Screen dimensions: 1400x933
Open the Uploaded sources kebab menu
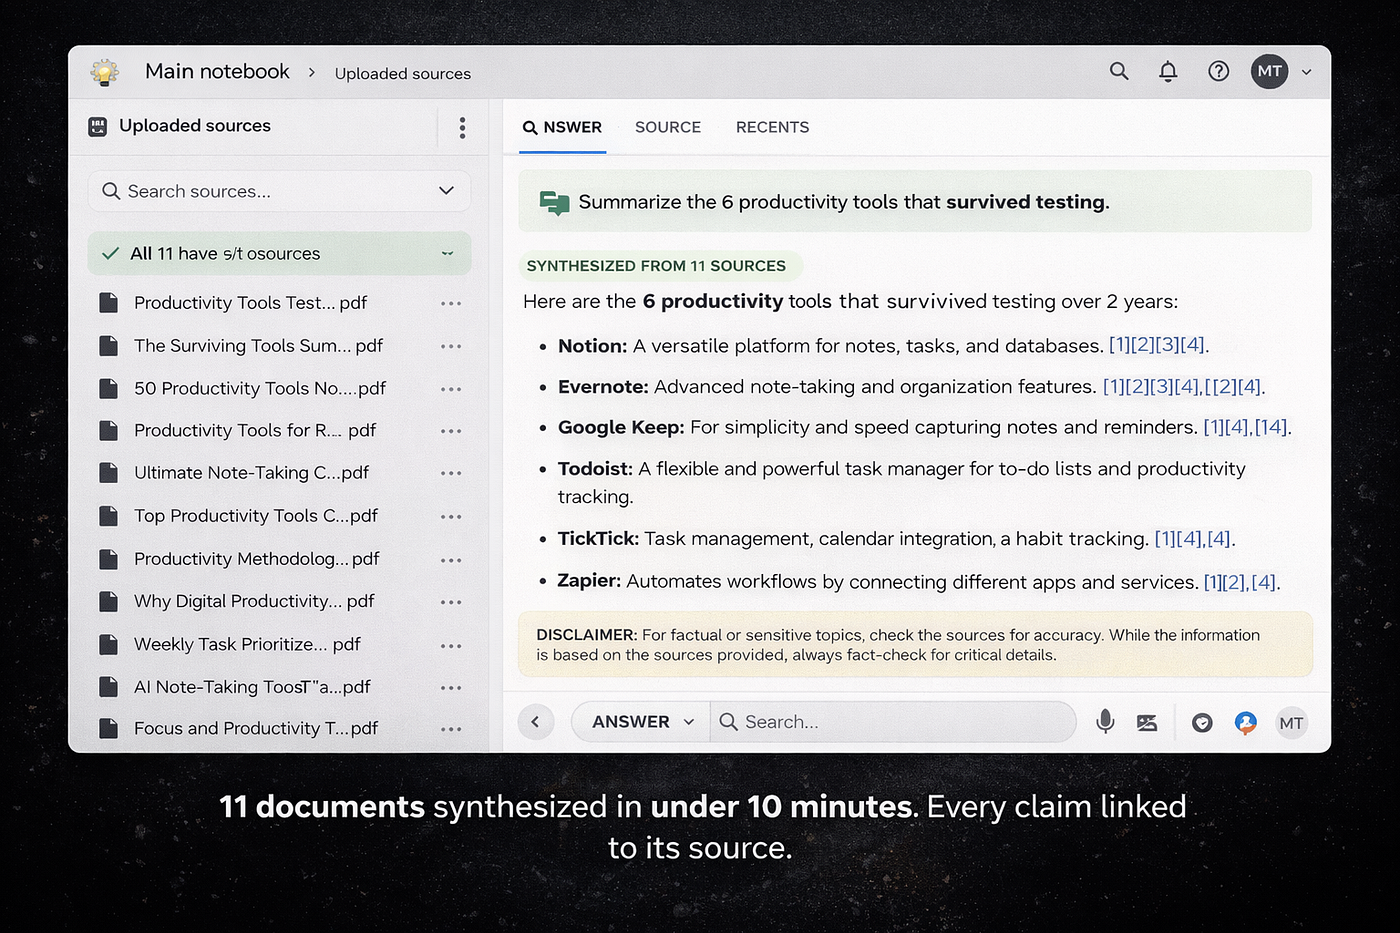click(462, 127)
